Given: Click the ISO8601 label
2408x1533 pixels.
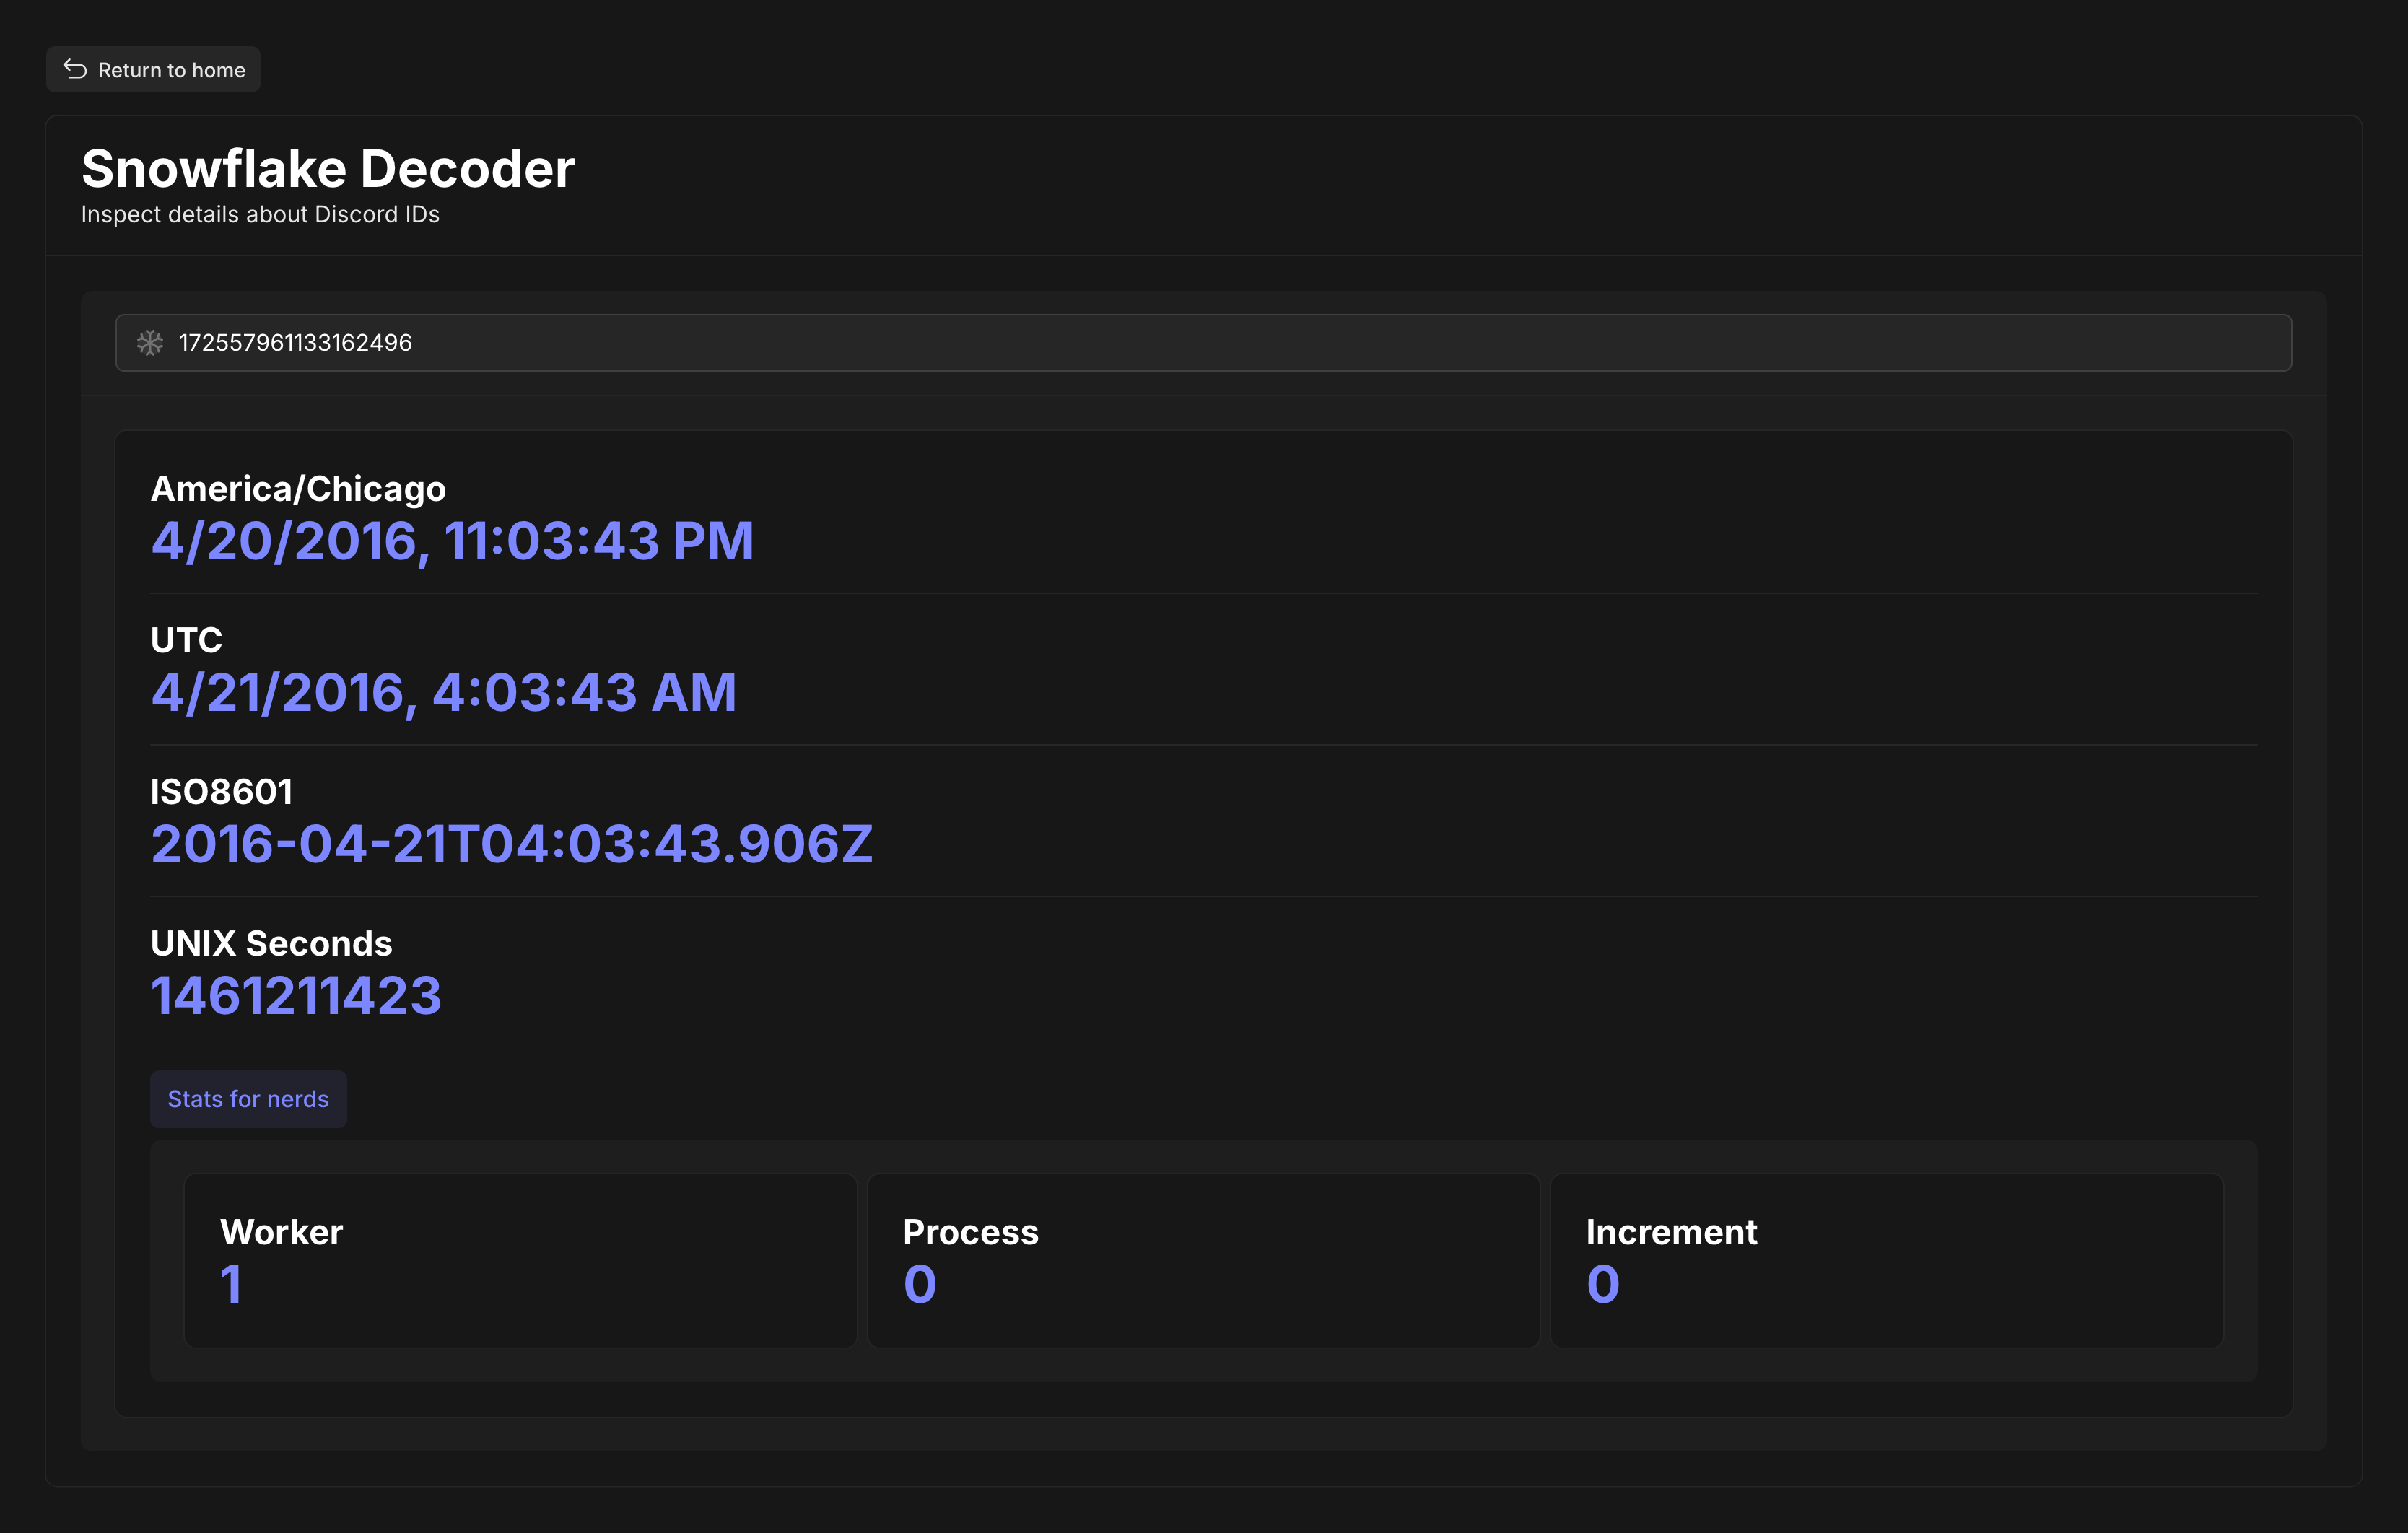Looking at the screenshot, I should (221, 792).
